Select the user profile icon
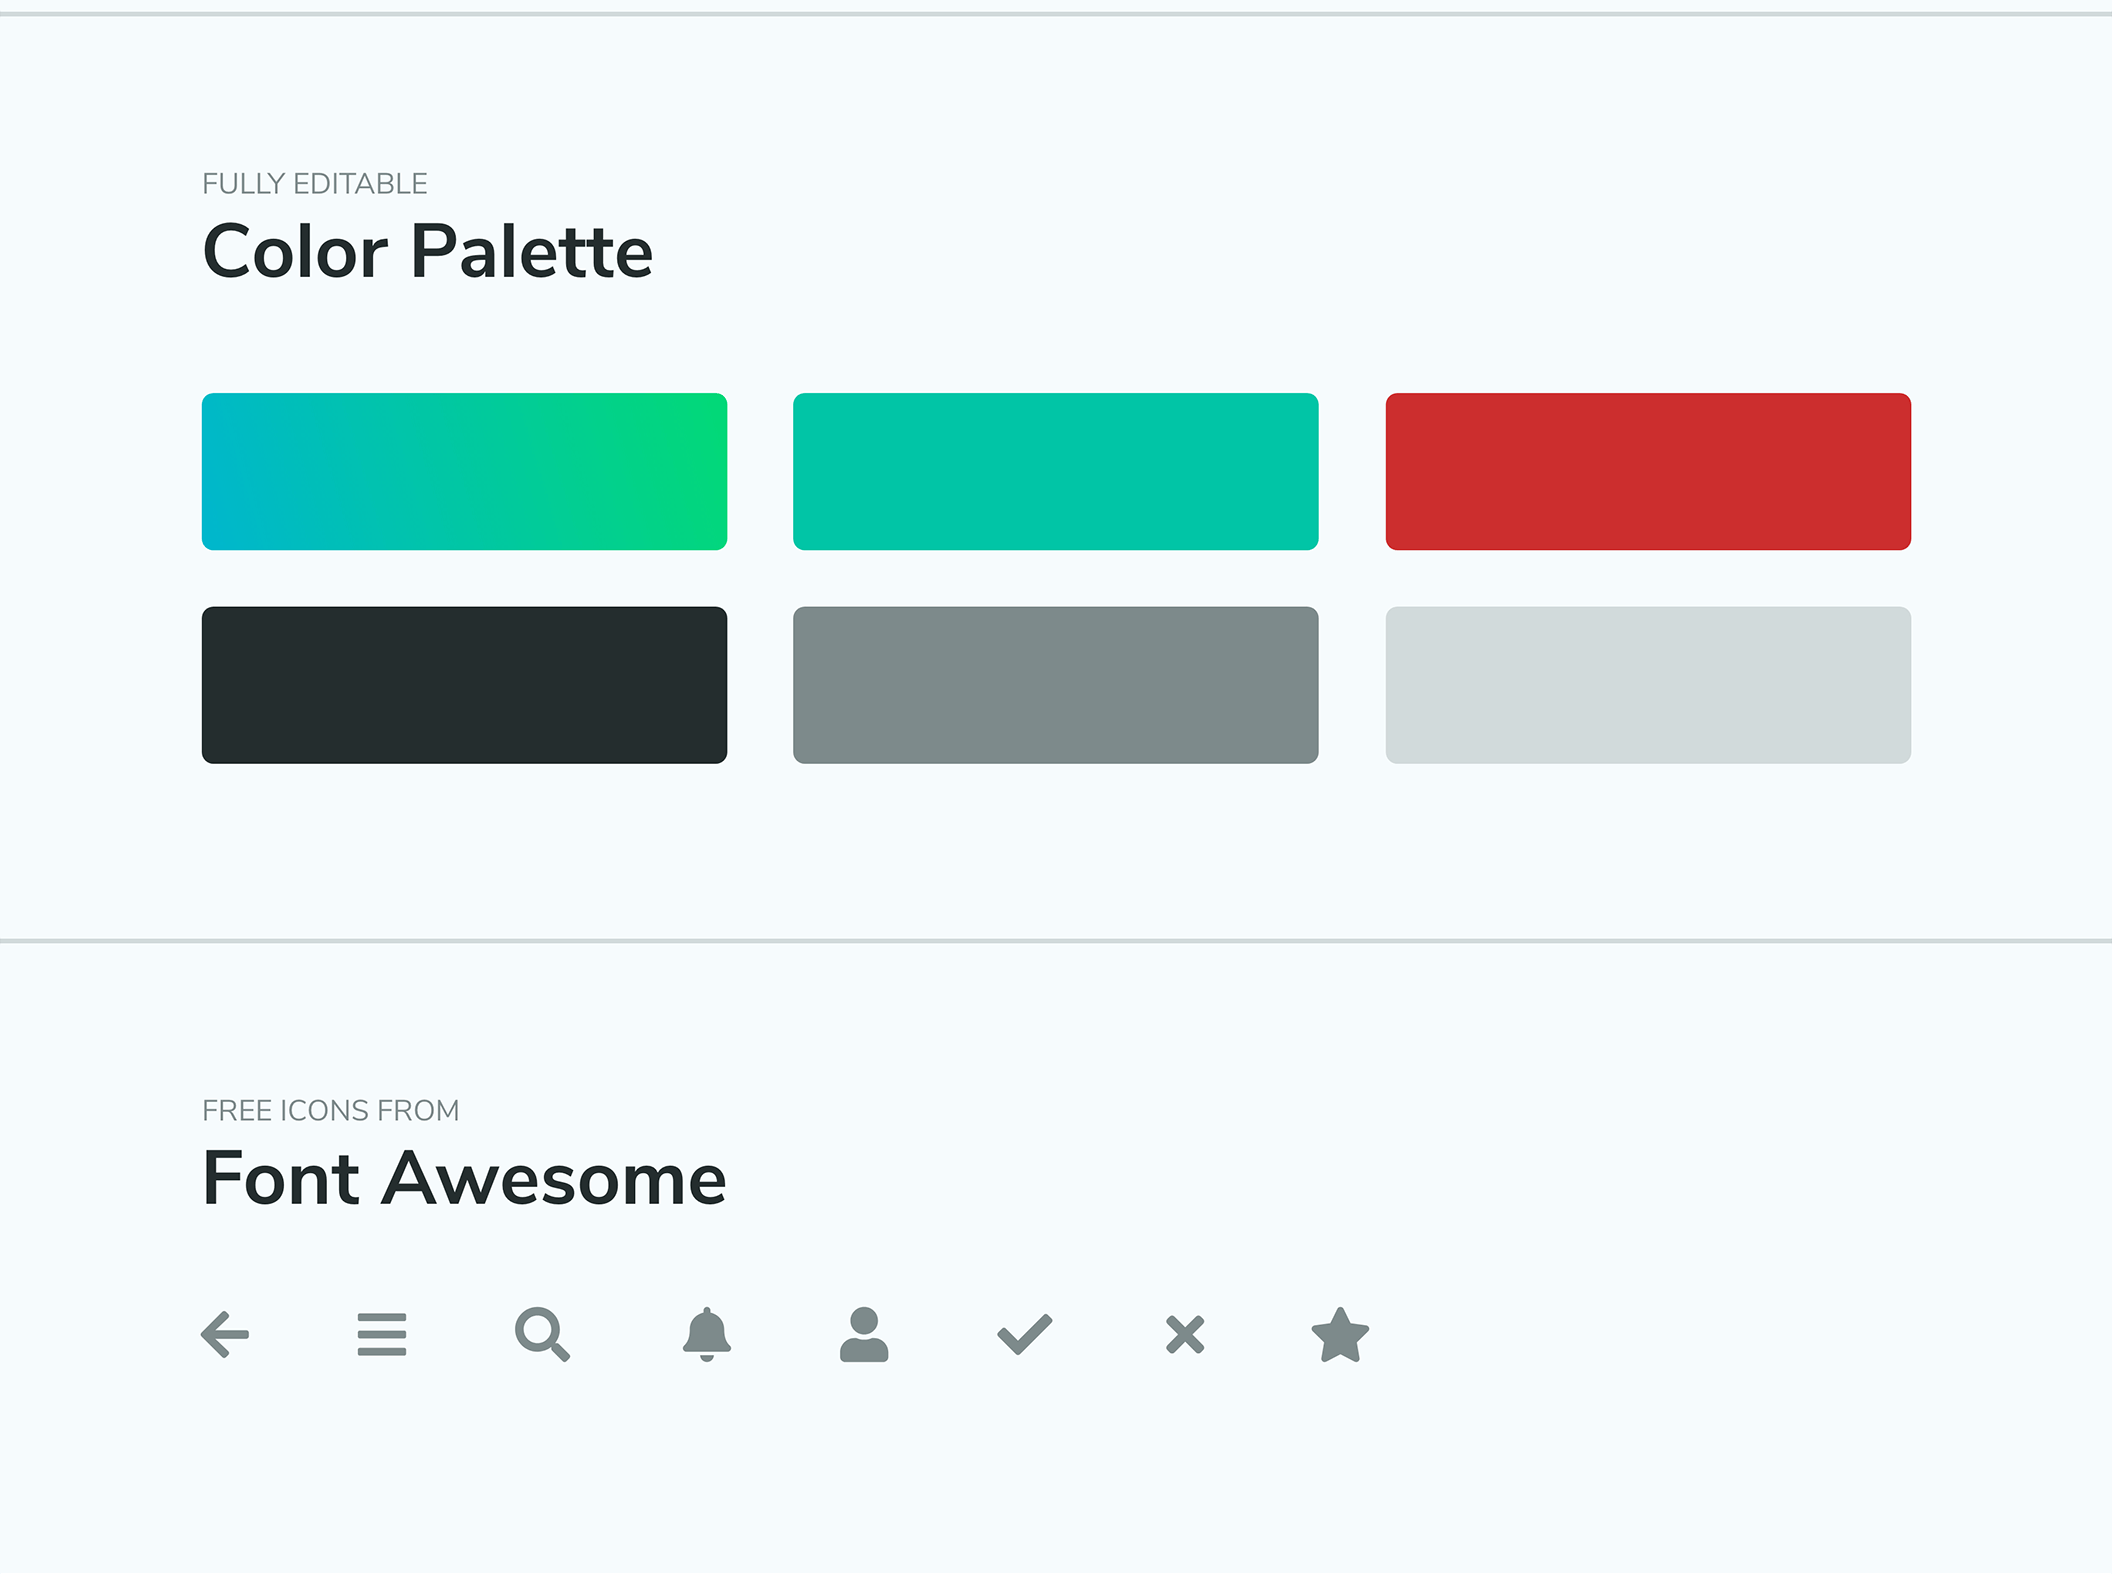 click(864, 1334)
